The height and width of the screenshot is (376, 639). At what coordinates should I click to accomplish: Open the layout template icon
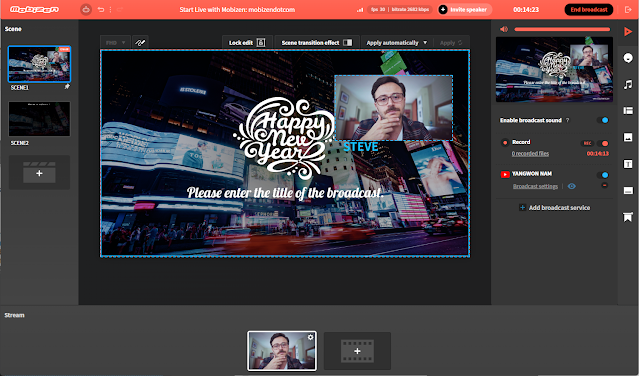tap(628, 110)
